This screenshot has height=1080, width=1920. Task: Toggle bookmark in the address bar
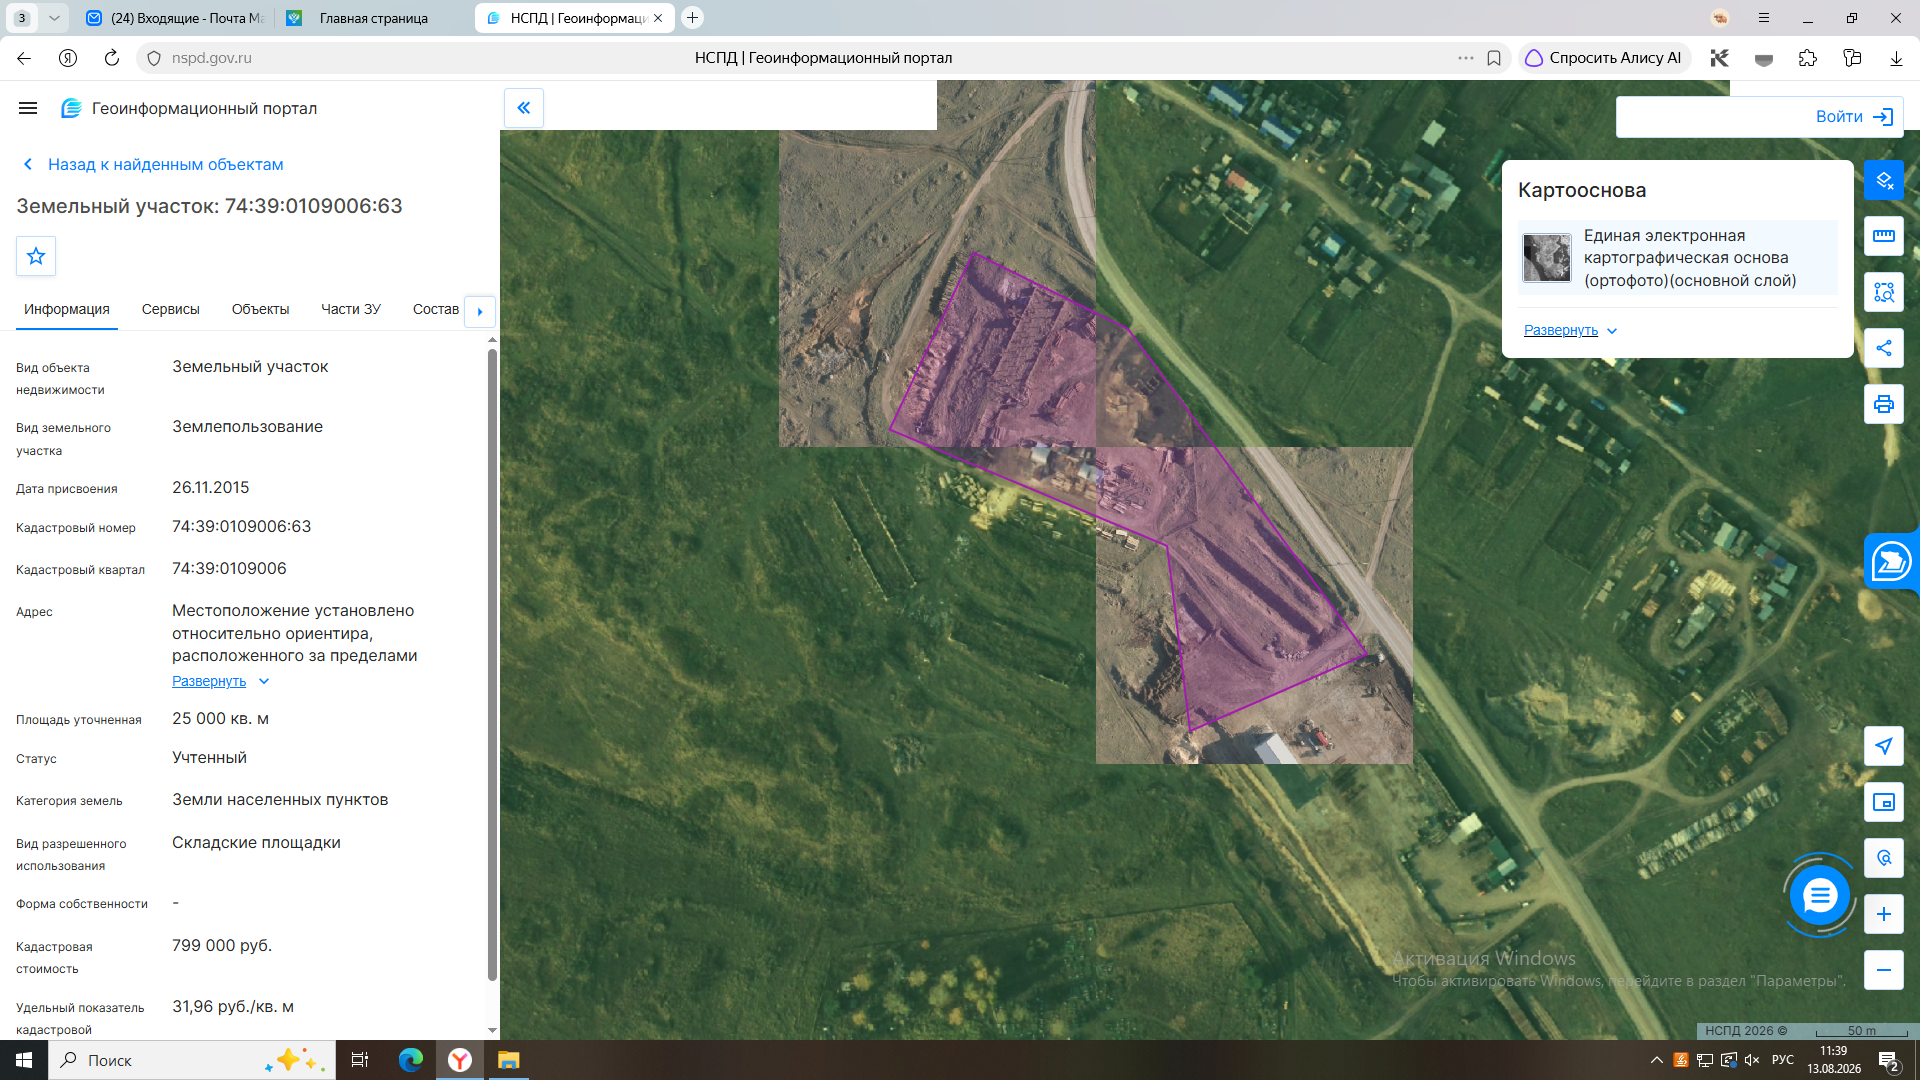(x=1494, y=58)
